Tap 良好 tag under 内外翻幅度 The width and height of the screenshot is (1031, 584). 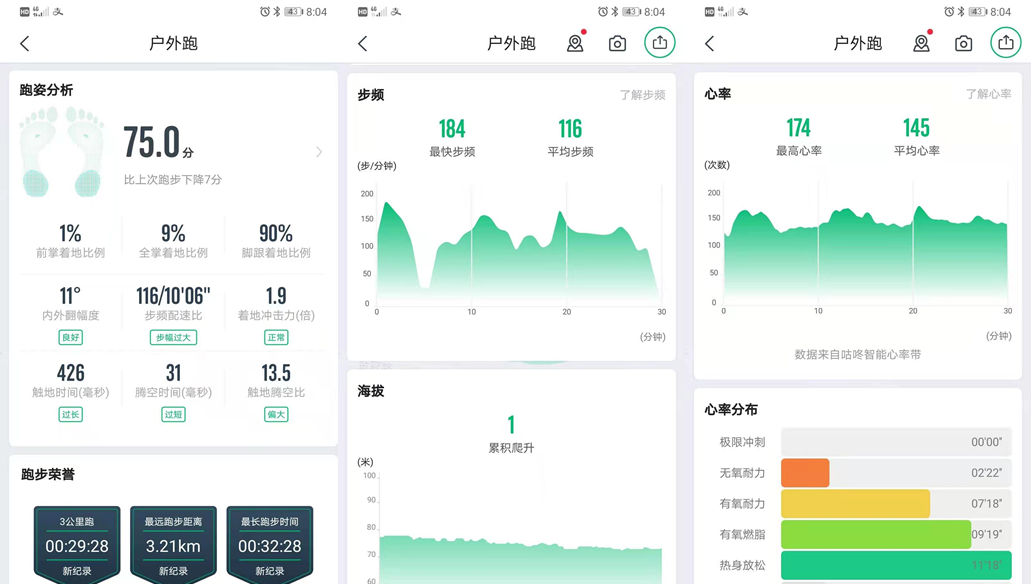(x=70, y=337)
